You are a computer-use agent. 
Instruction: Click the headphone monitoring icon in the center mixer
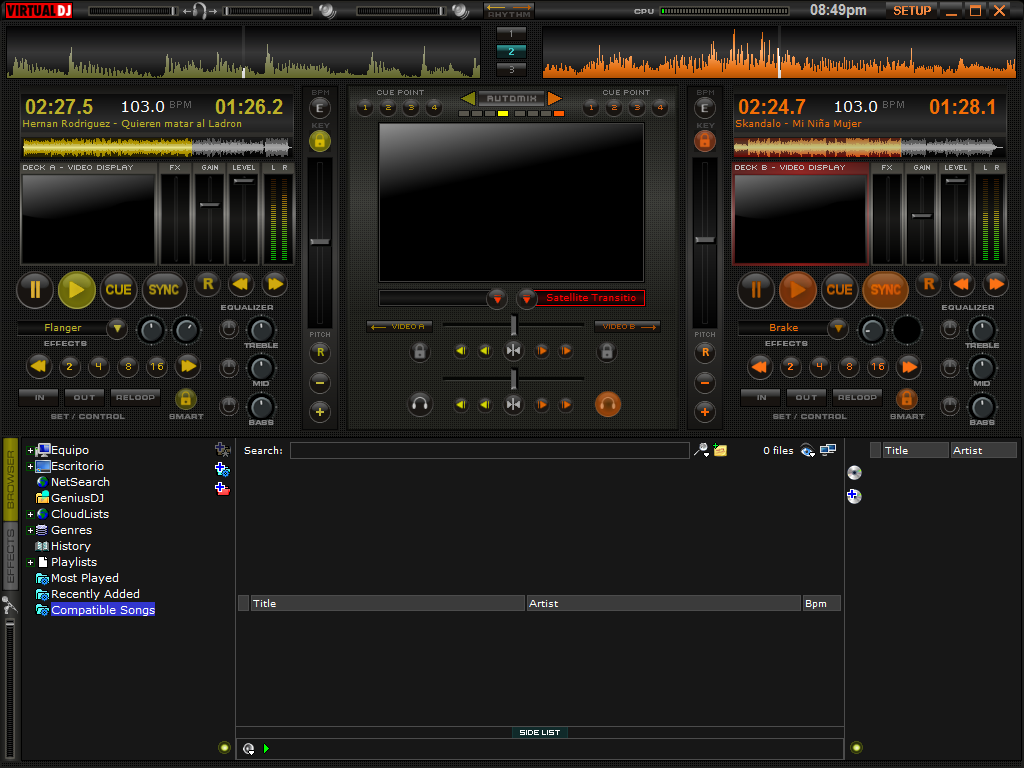point(420,404)
